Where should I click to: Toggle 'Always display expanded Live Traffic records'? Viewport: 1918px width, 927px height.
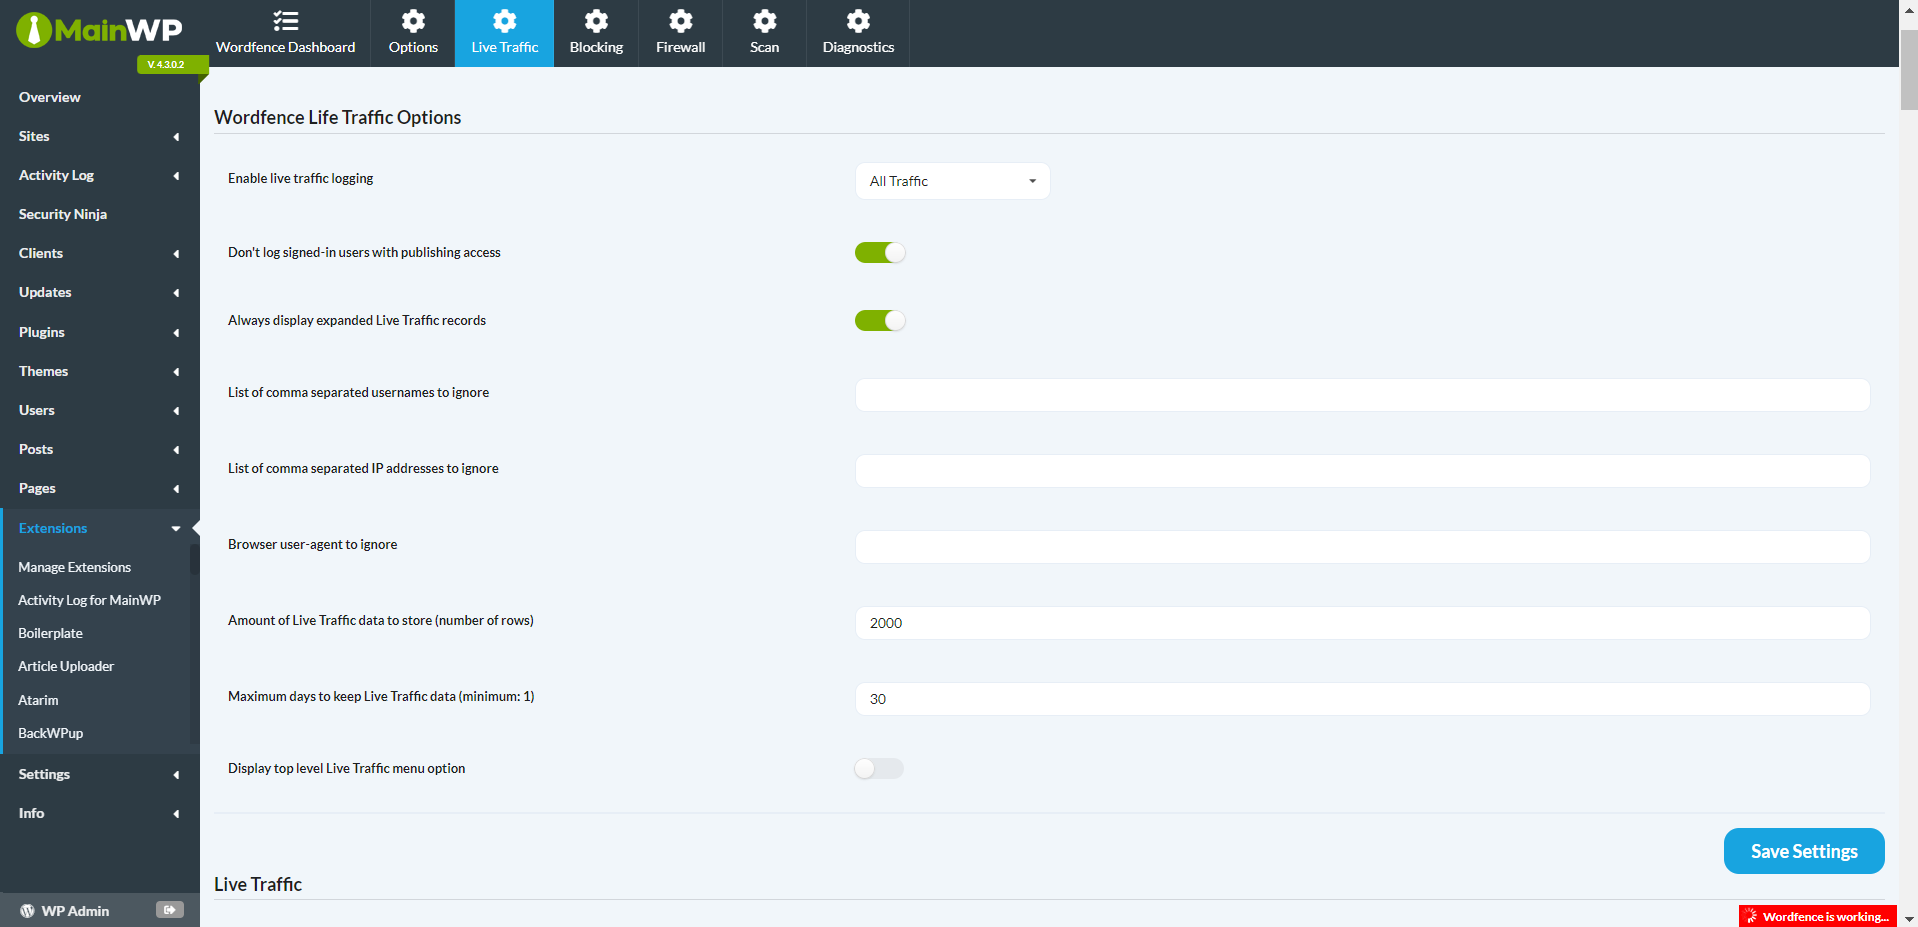[x=880, y=321]
